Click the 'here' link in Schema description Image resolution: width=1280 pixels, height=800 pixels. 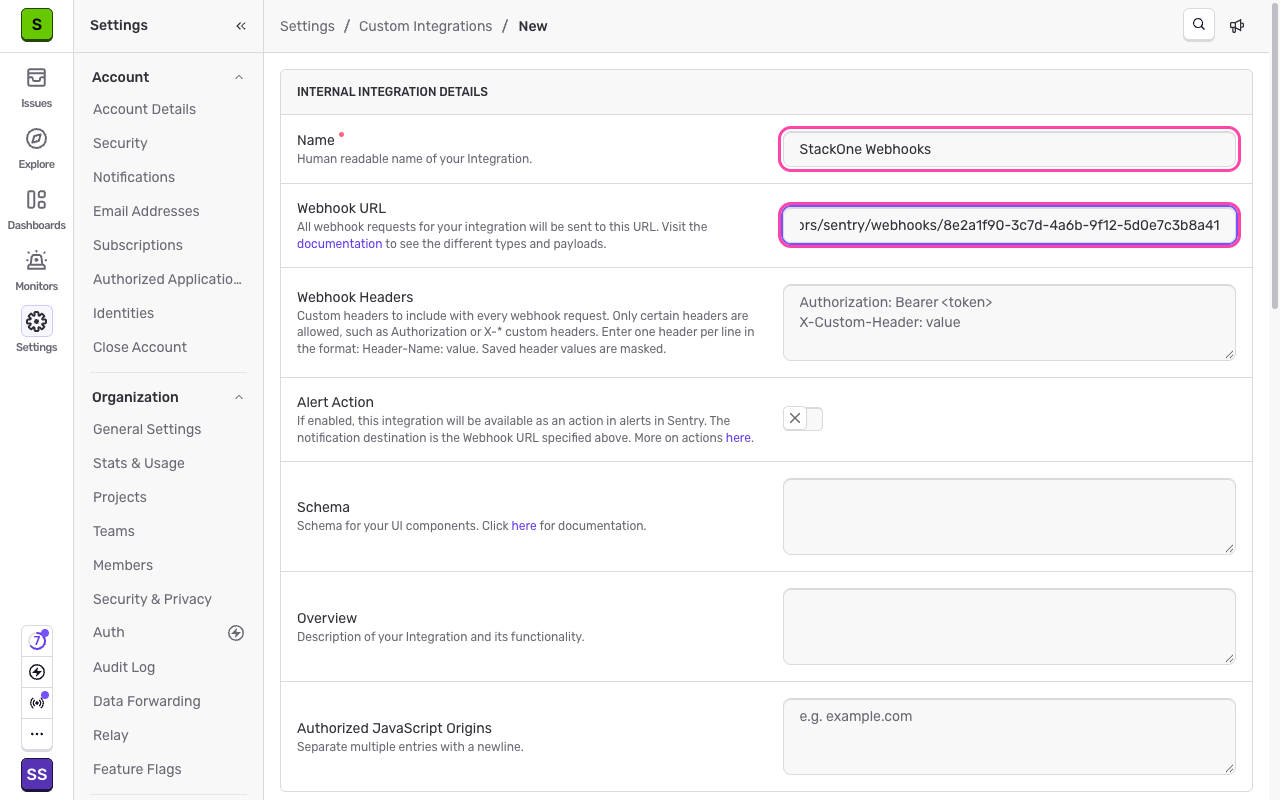tap(524, 526)
